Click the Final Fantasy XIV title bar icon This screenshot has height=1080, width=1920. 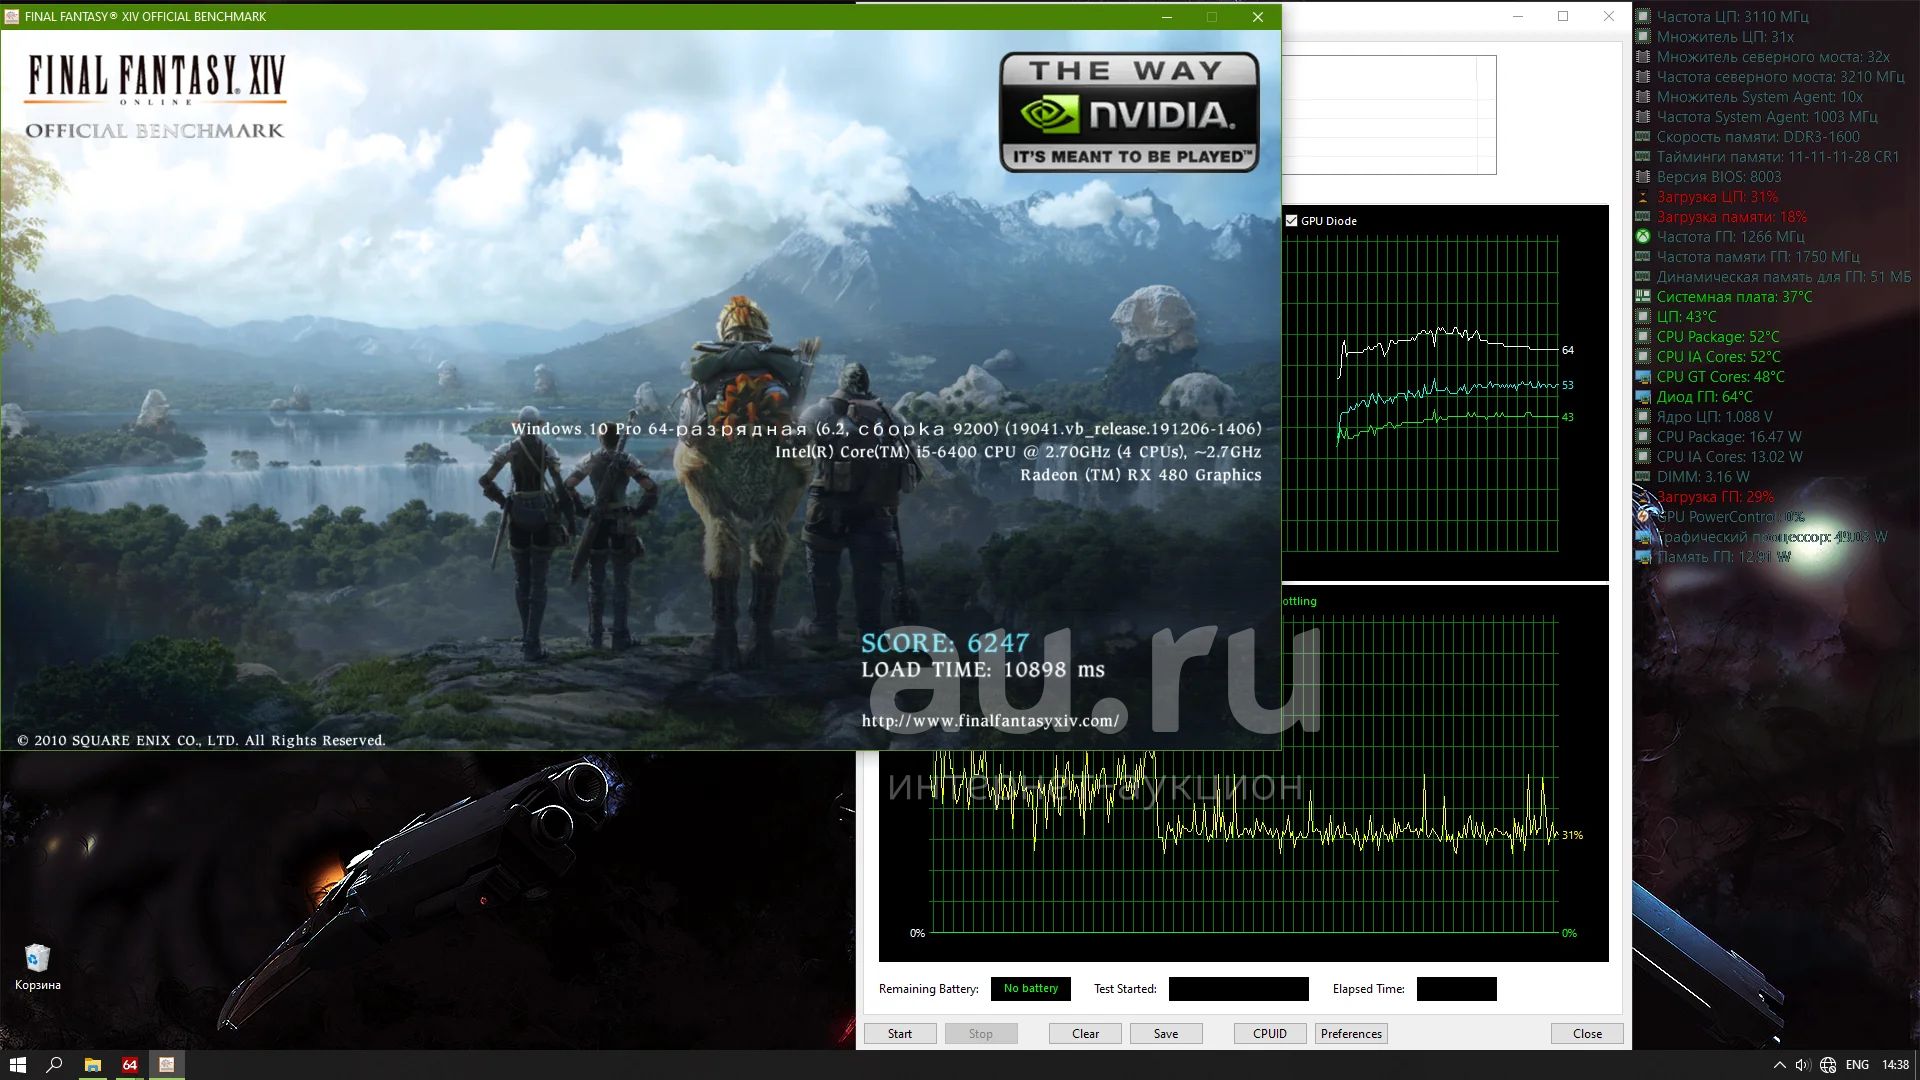12,16
